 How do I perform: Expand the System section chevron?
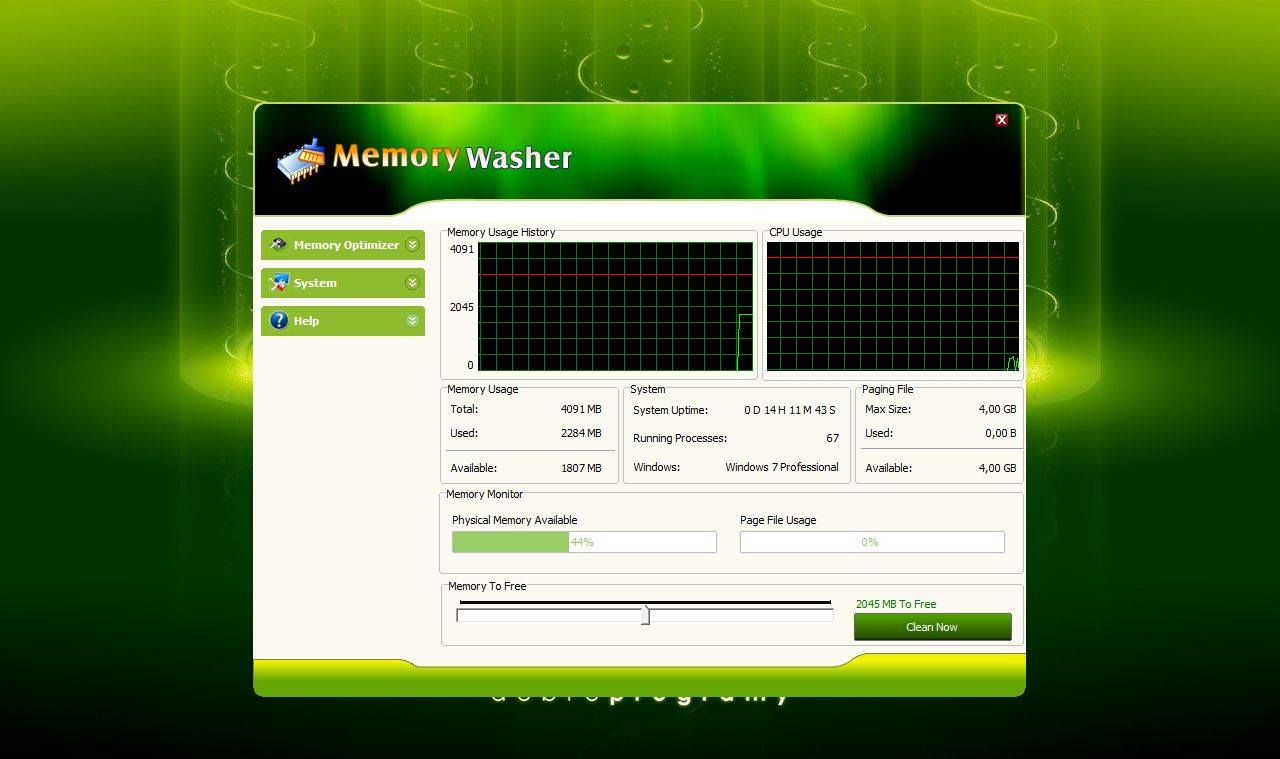[x=412, y=283]
